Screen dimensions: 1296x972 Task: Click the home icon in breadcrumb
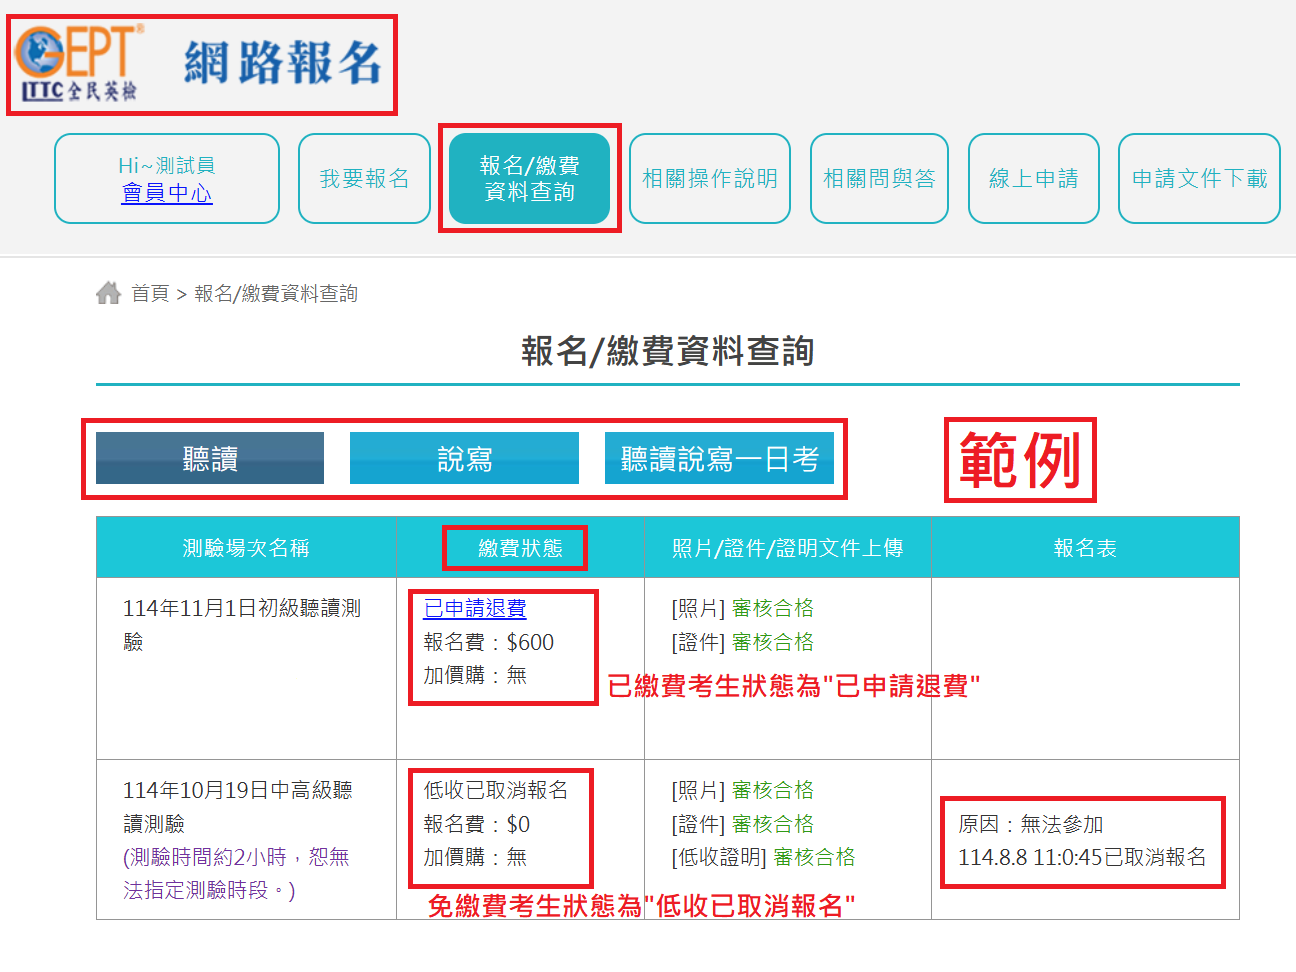point(108,293)
